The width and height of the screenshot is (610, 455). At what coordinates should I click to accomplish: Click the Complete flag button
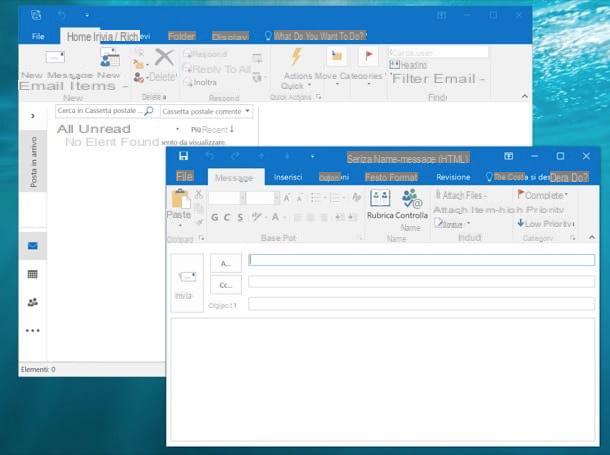pos(542,195)
